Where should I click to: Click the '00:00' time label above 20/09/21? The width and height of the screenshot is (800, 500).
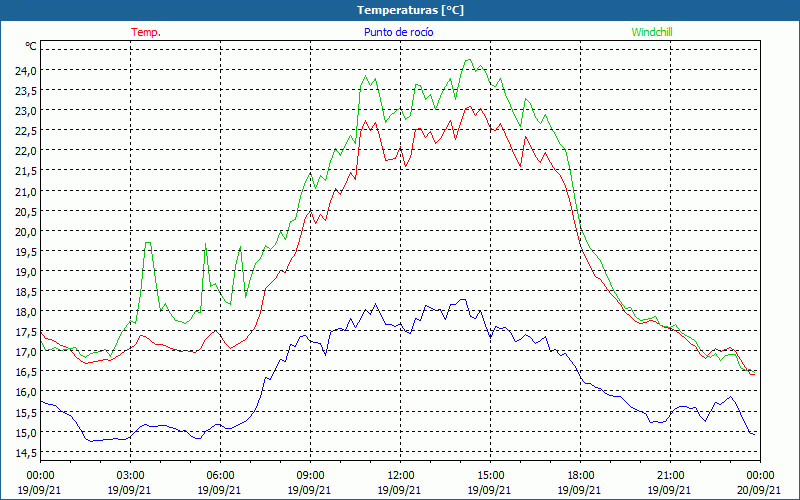[760, 476]
